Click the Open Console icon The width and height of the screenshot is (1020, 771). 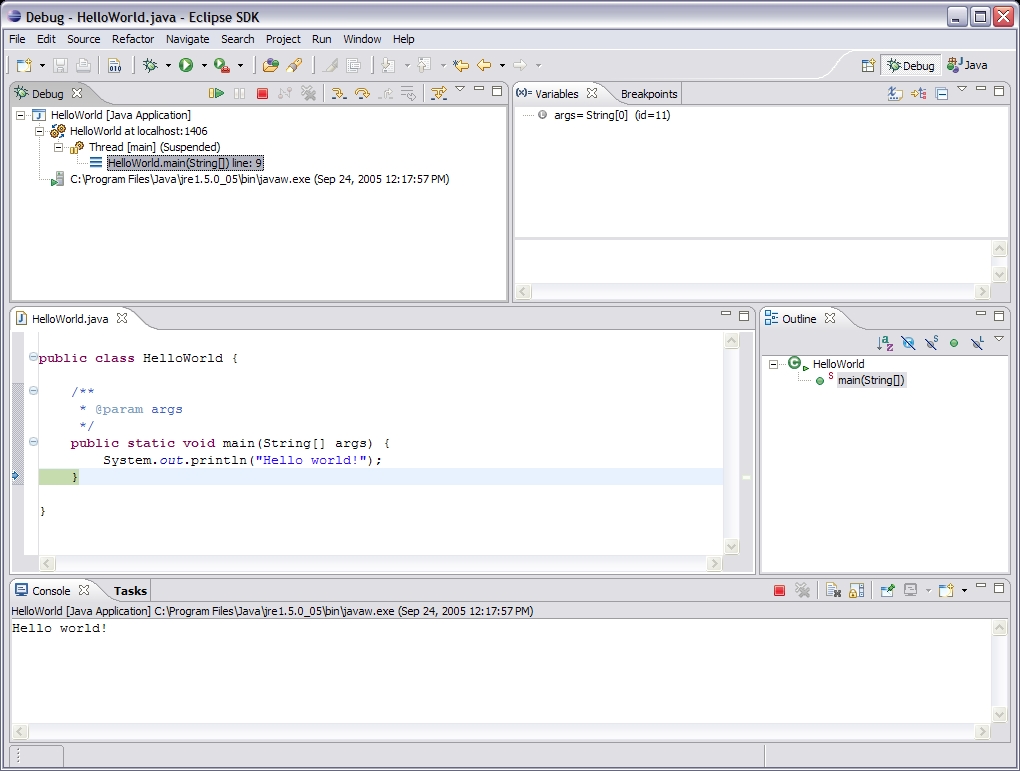pos(946,590)
